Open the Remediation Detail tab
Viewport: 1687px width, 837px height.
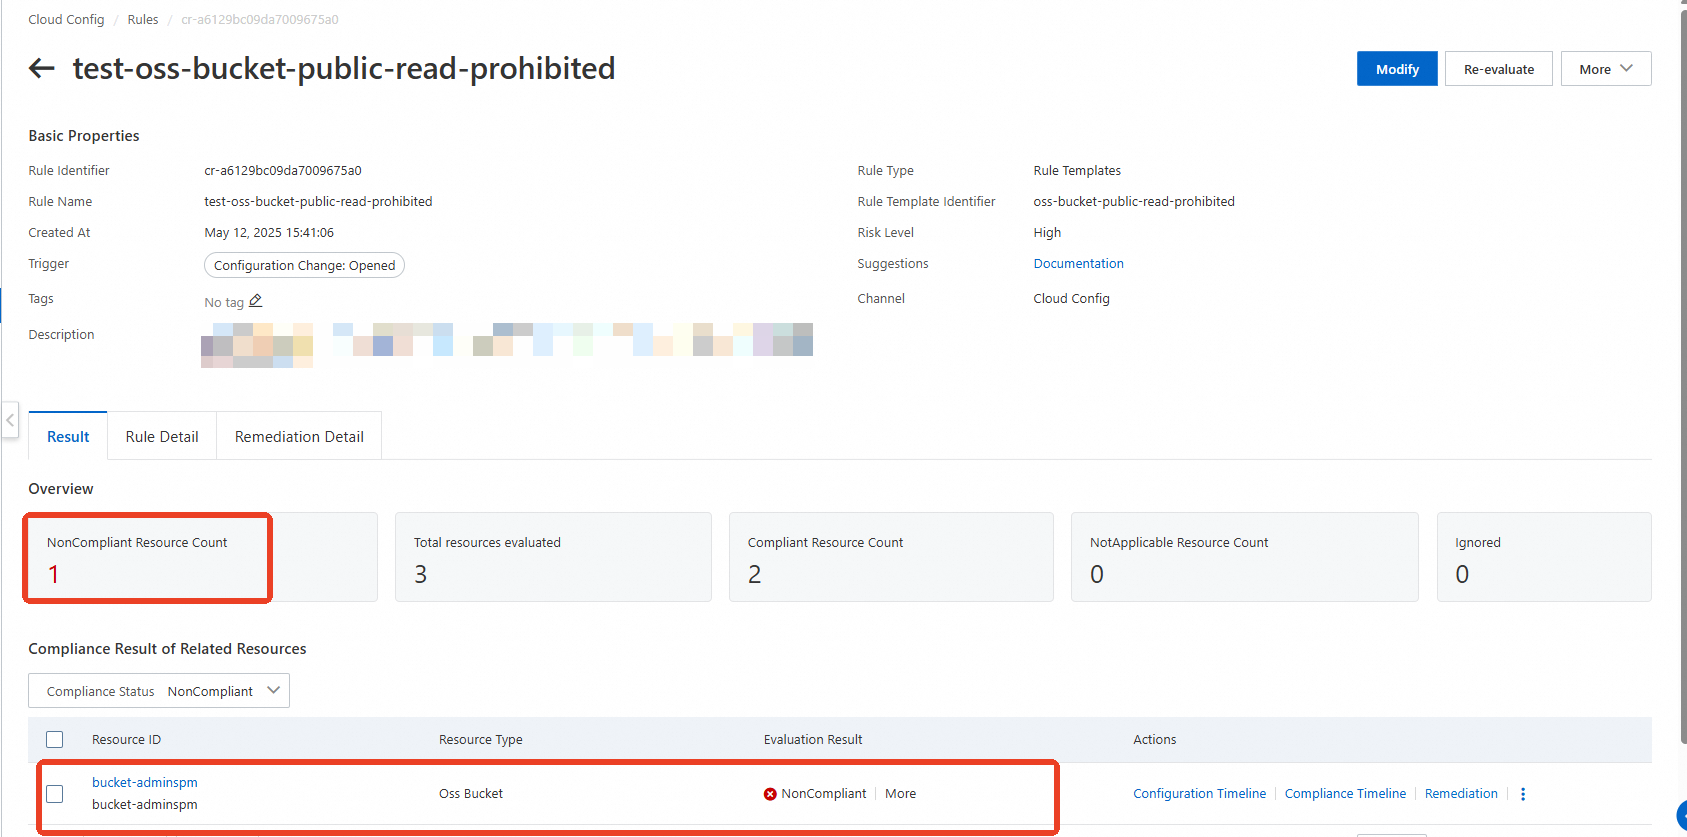[299, 437]
